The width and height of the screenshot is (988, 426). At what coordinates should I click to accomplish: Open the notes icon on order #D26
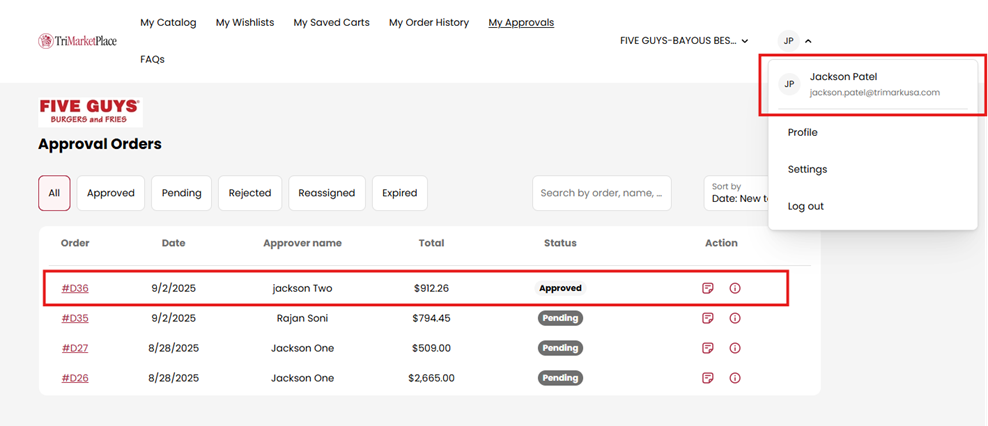click(x=708, y=378)
